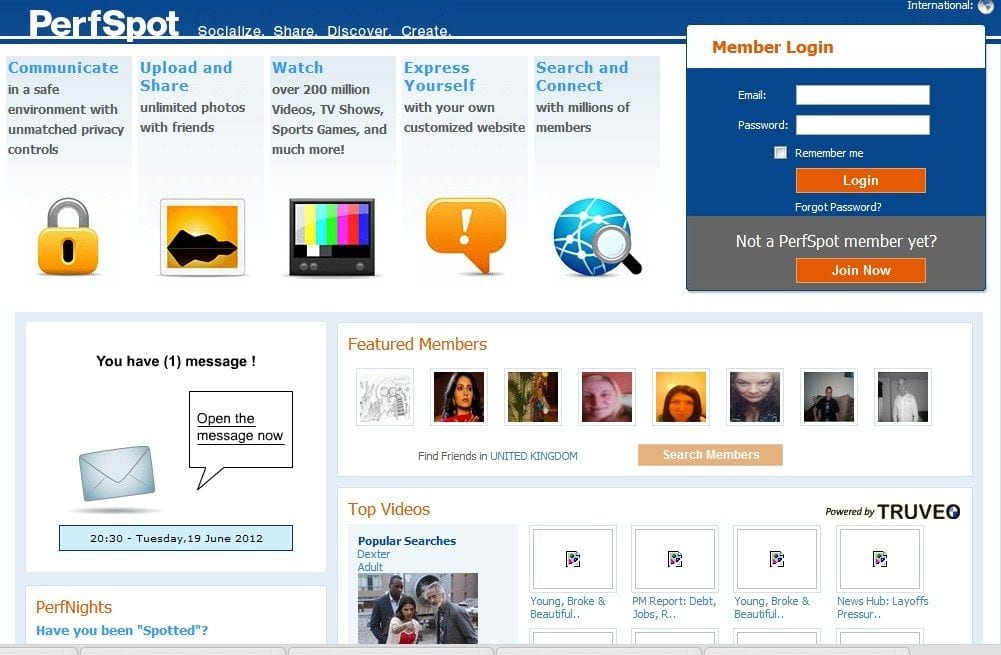This screenshot has width=1001, height=655.
Task: Click the PerfSpot logo
Action: coord(104,24)
